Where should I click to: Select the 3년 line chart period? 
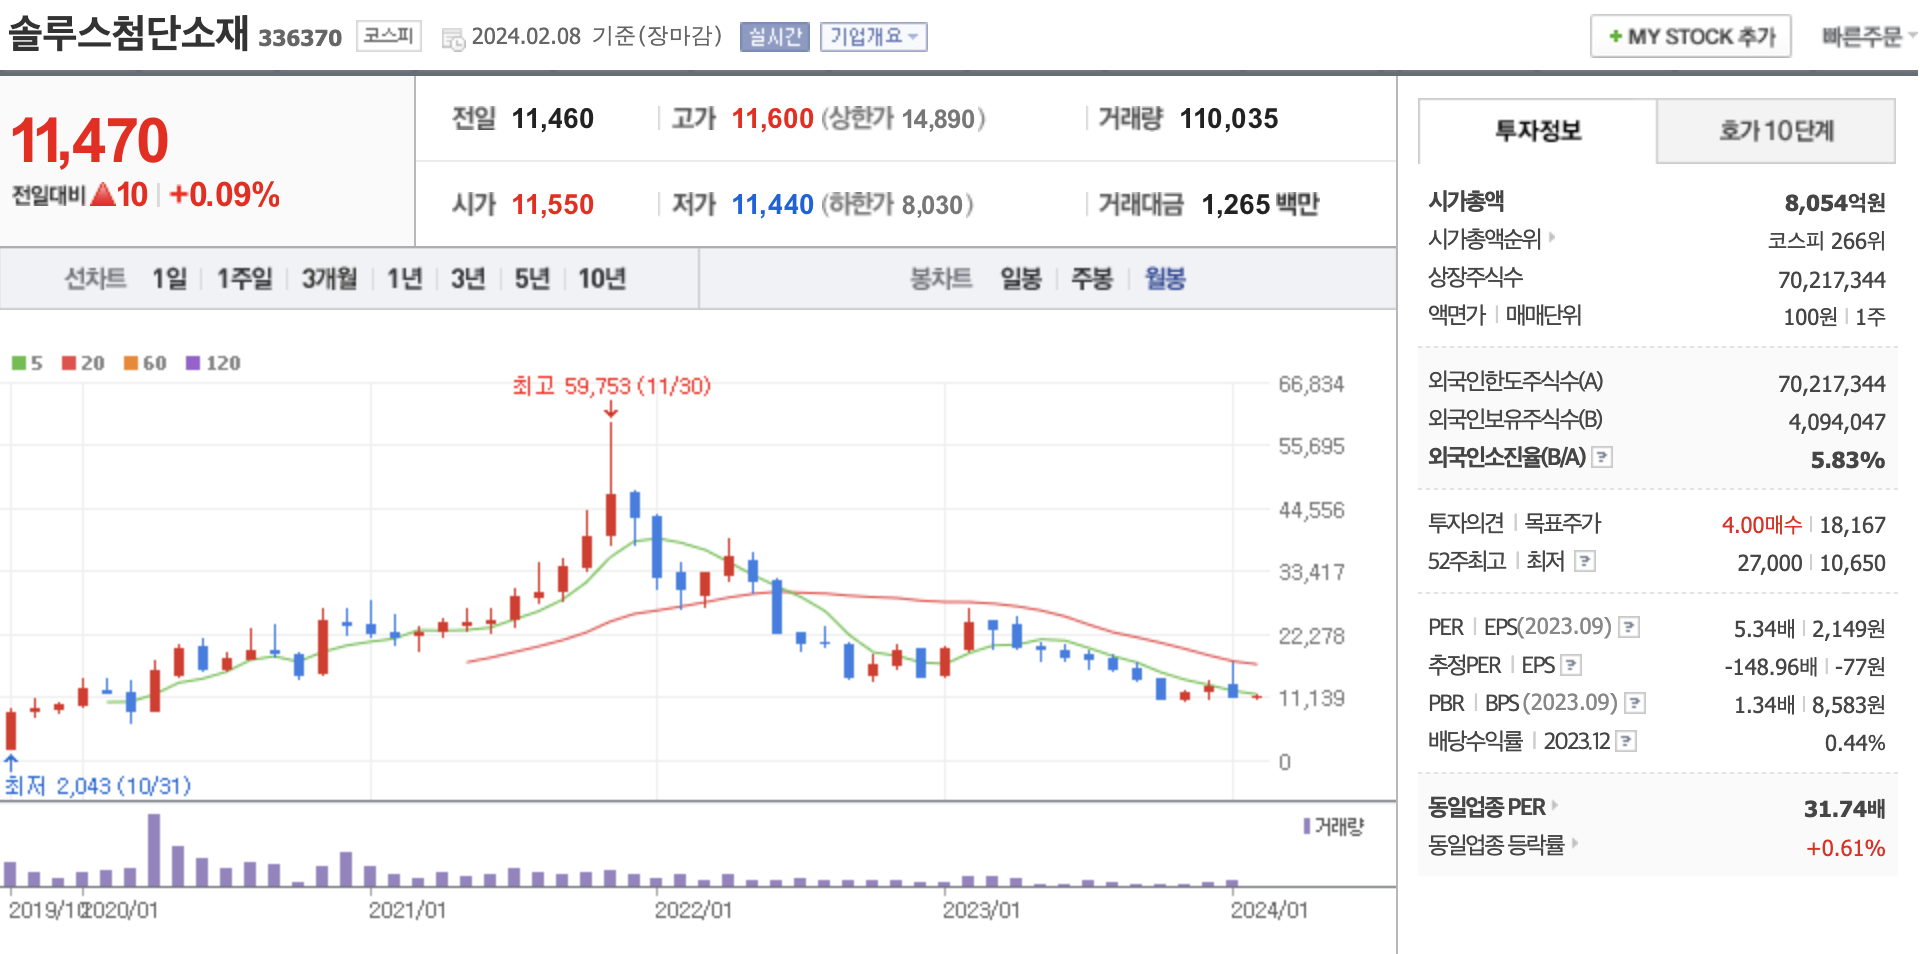click(467, 278)
